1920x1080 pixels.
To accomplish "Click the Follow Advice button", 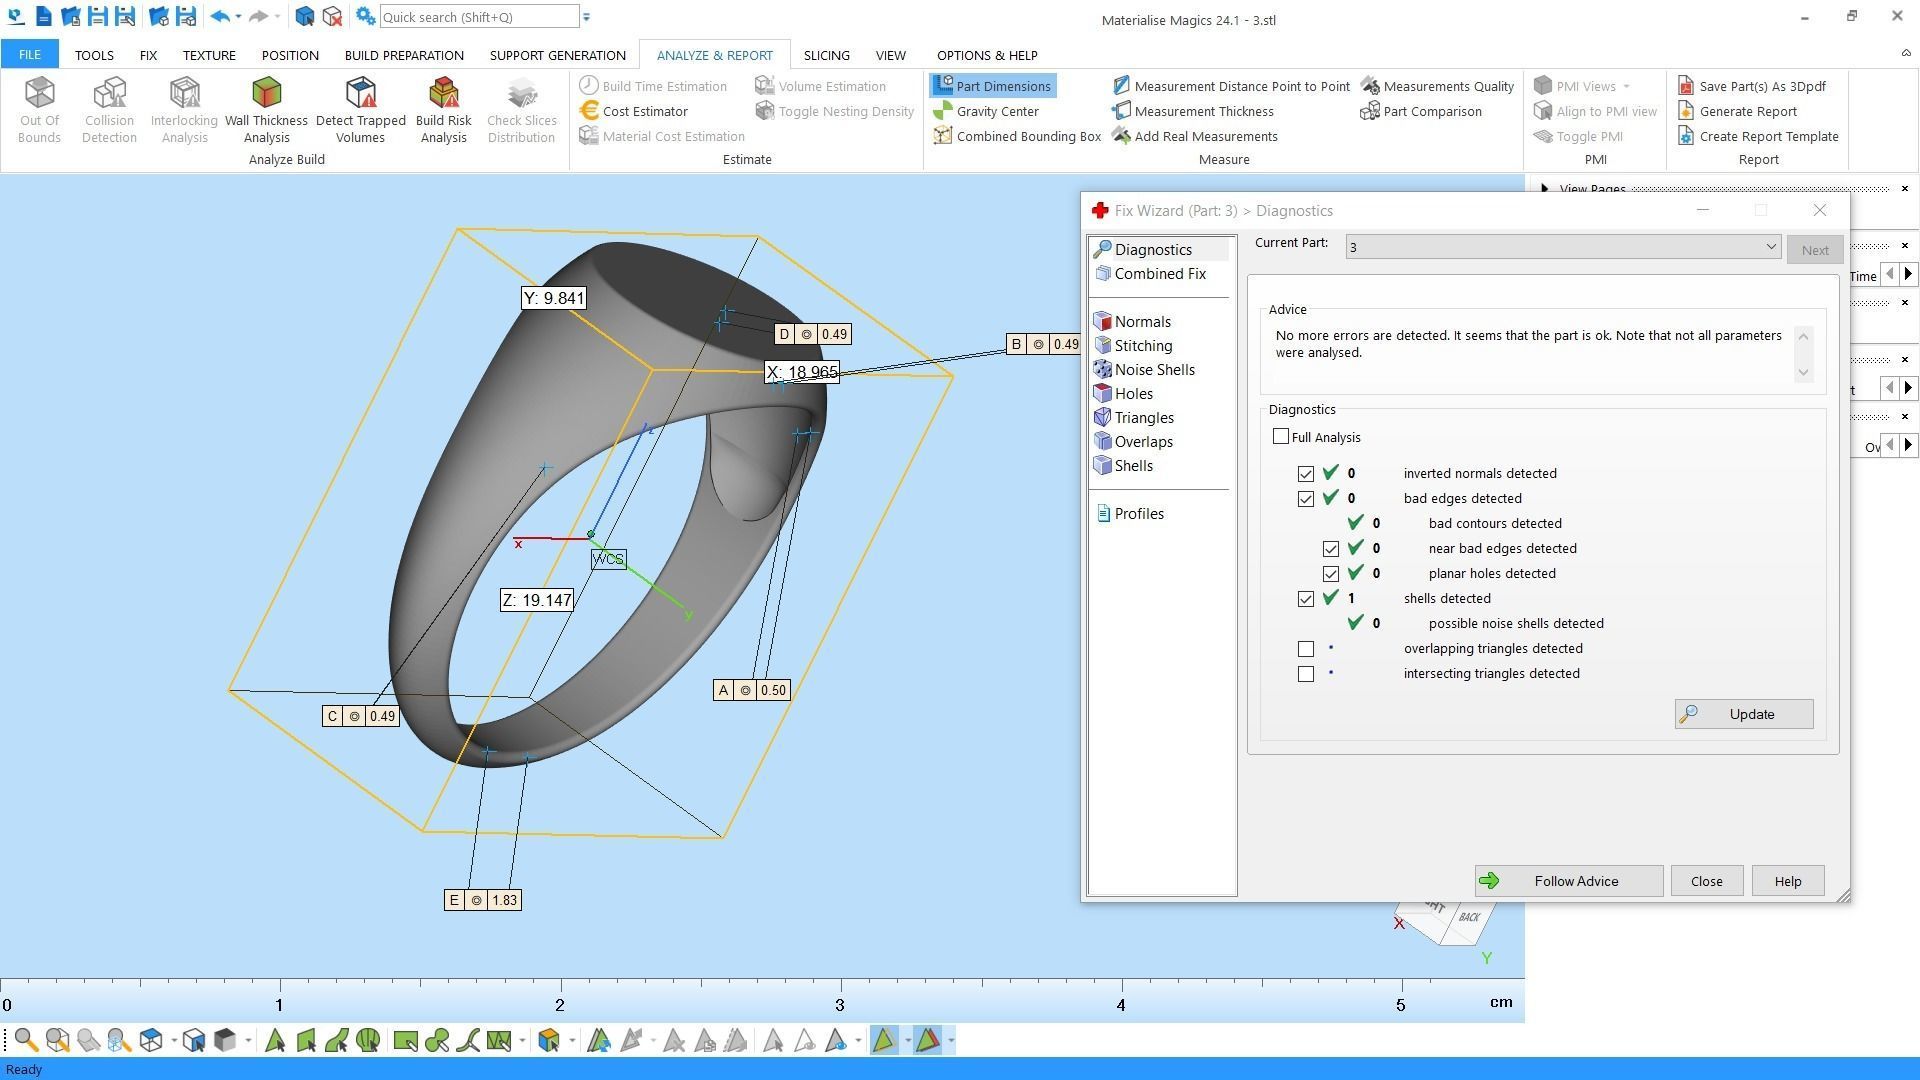I will pos(1568,881).
